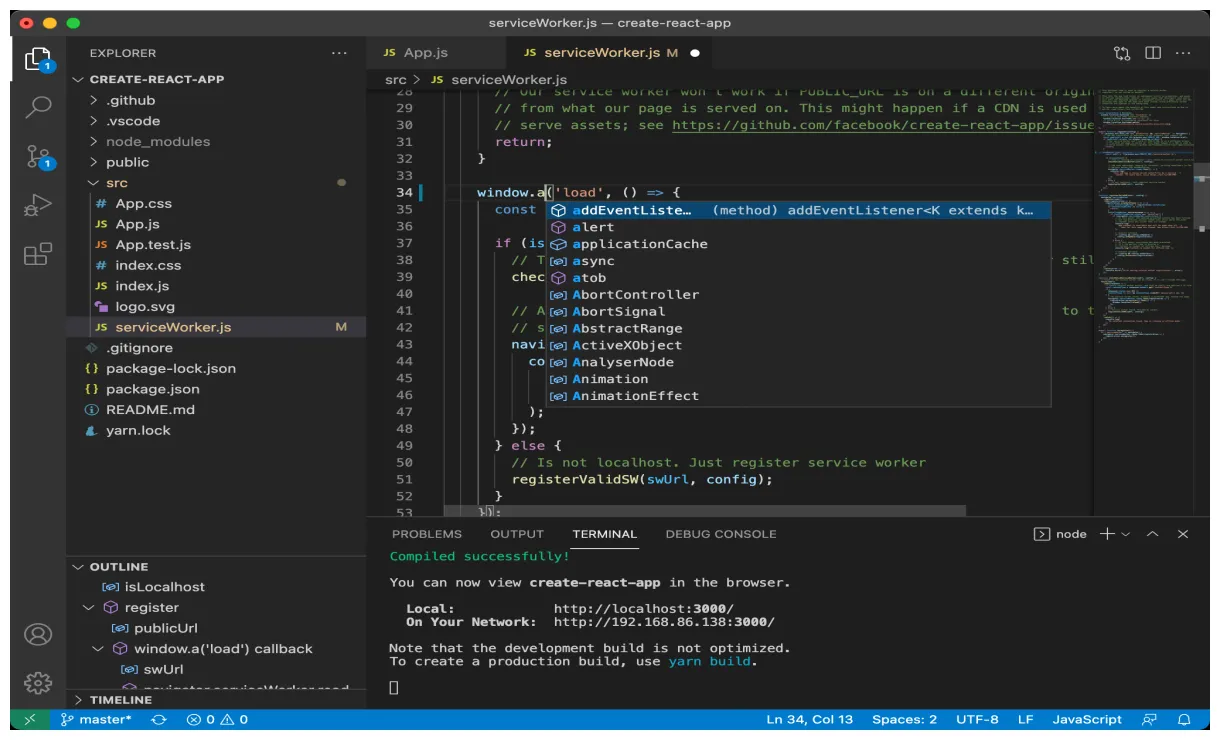Open the DEBUG CONSOLE panel tab
The height and width of the screenshot is (740, 1220).
click(720, 533)
